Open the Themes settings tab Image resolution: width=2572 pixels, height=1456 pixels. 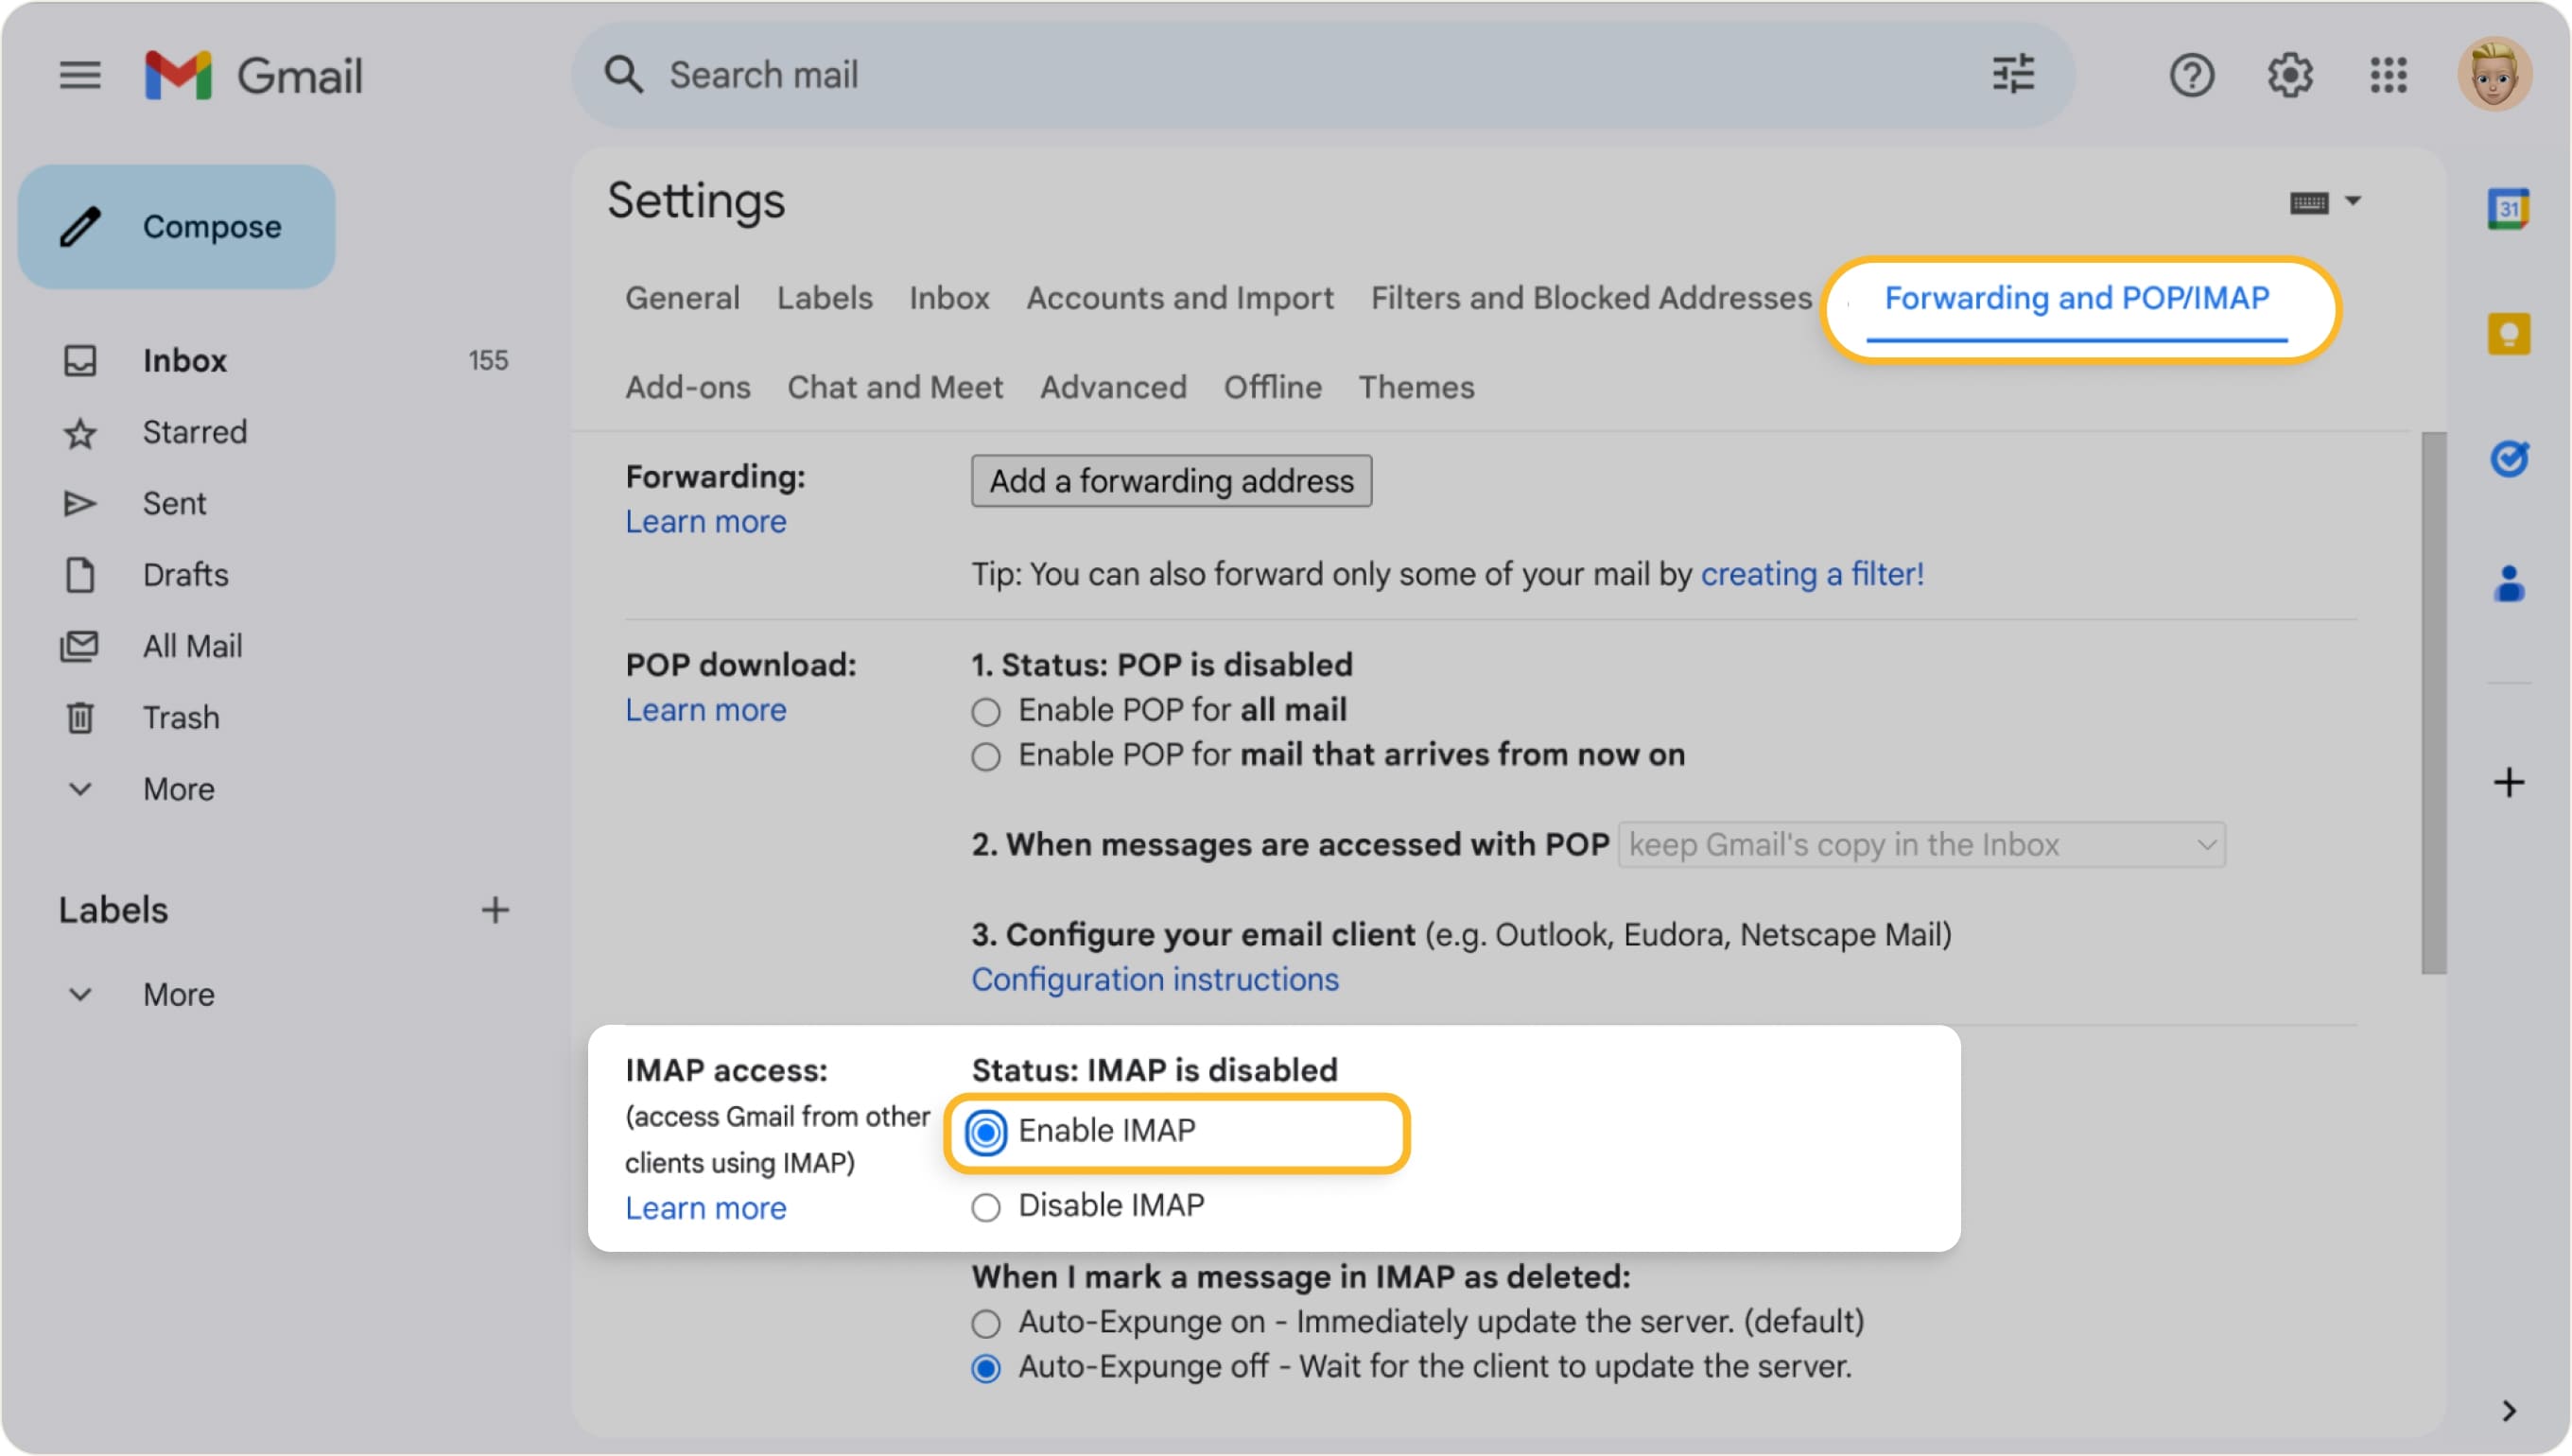pyautogui.click(x=1417, y=388)
